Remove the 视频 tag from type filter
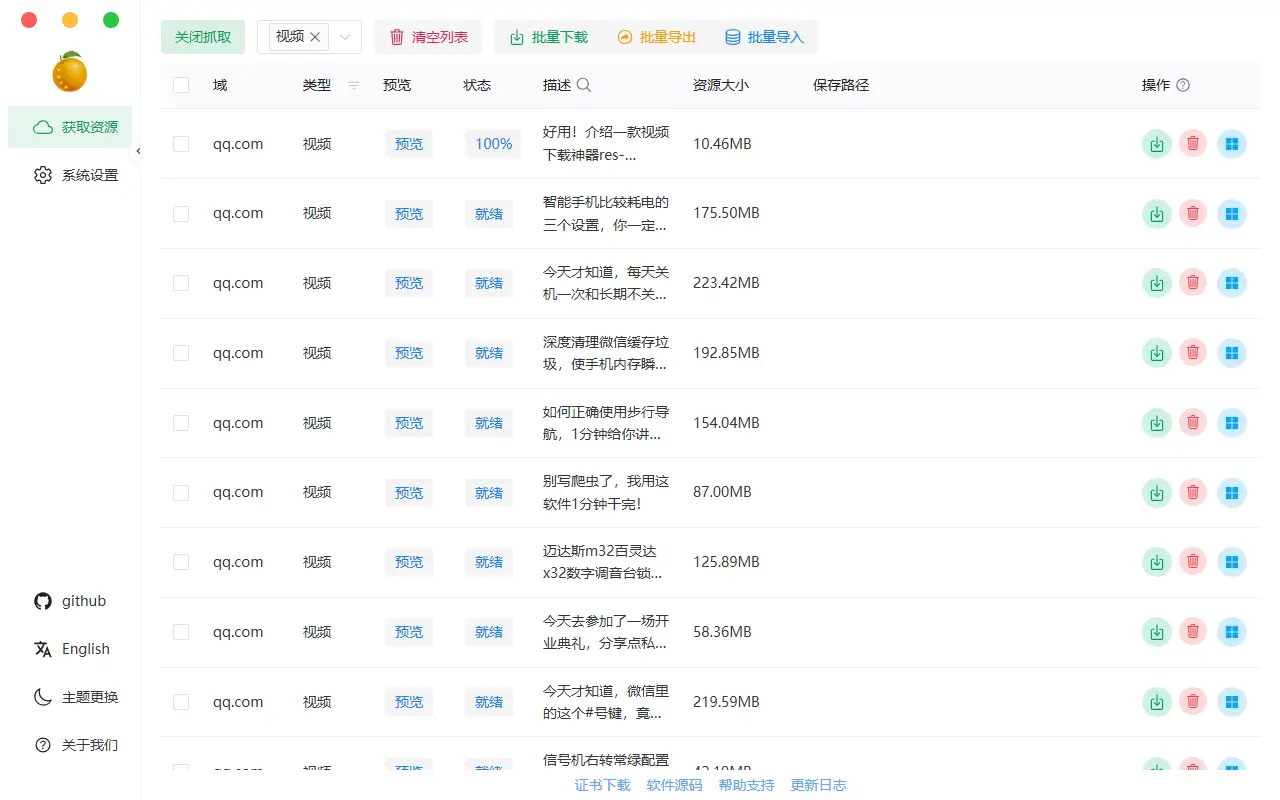 tap(315, 37)
